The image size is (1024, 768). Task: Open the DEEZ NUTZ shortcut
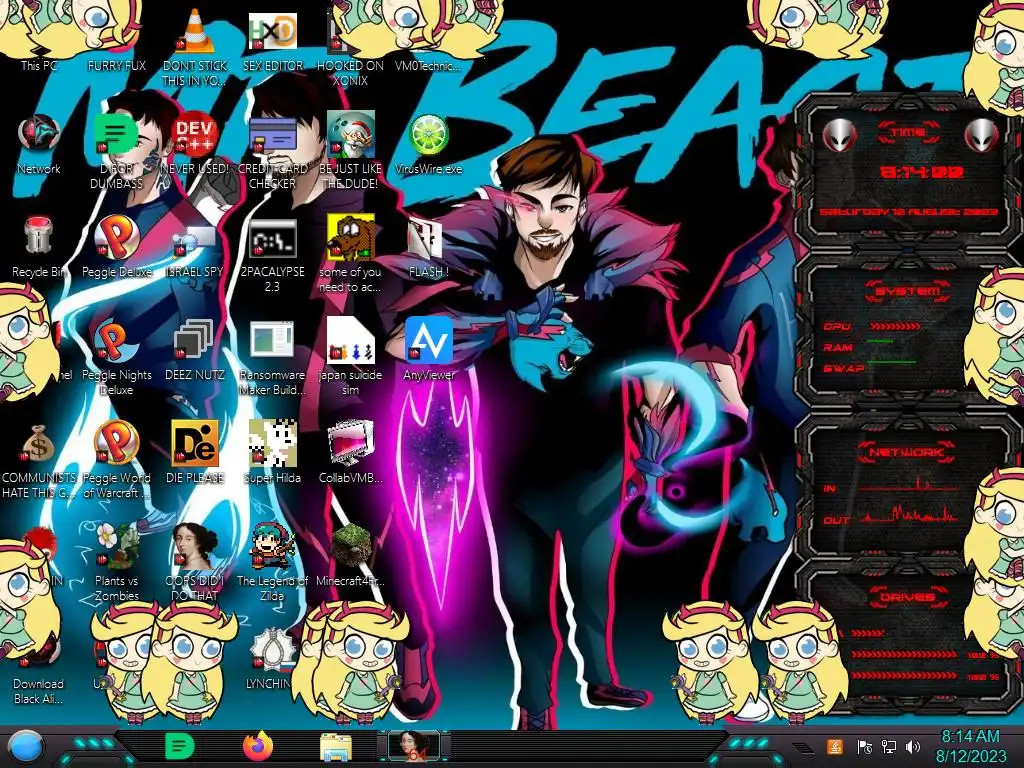195,350
